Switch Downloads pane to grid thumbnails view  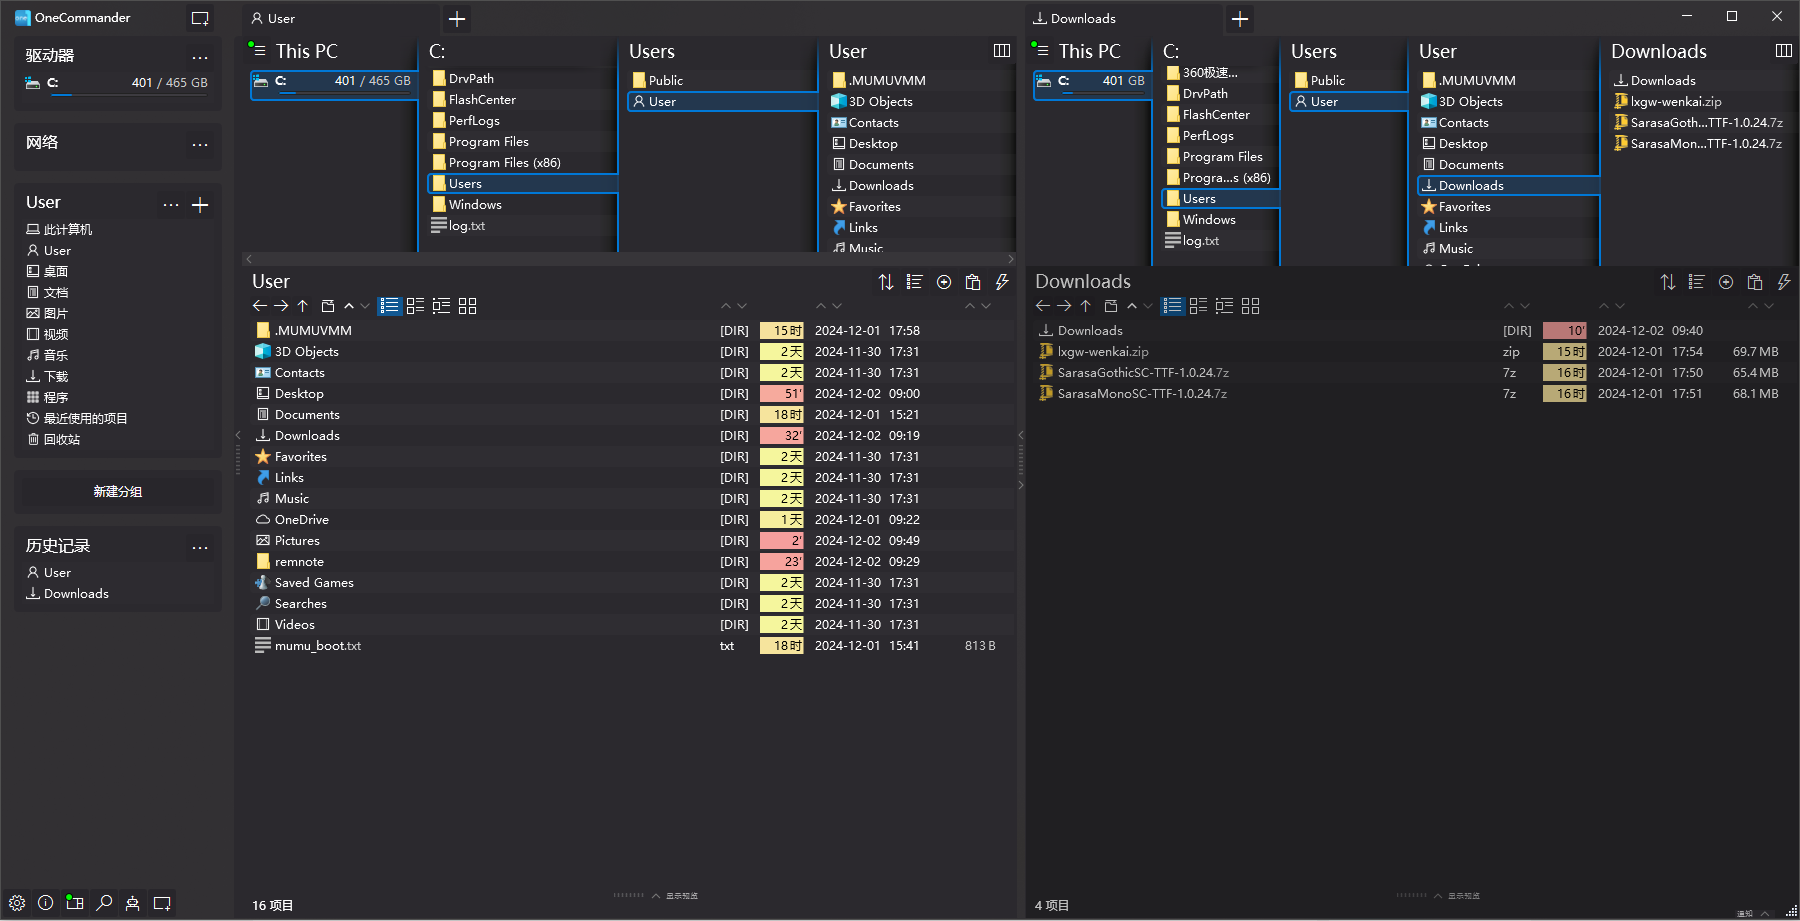coord(1251,306)
